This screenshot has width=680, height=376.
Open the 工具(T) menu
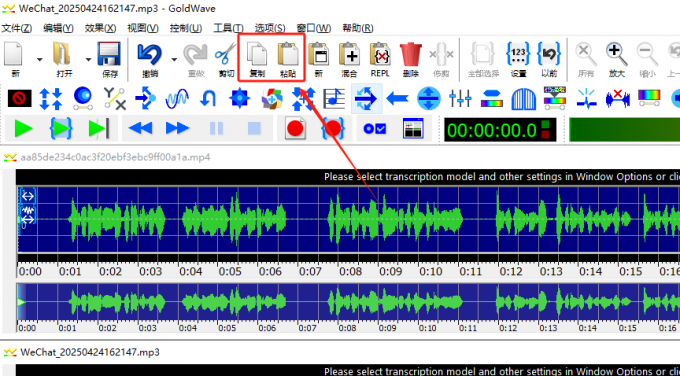click(x=228, y=29)
